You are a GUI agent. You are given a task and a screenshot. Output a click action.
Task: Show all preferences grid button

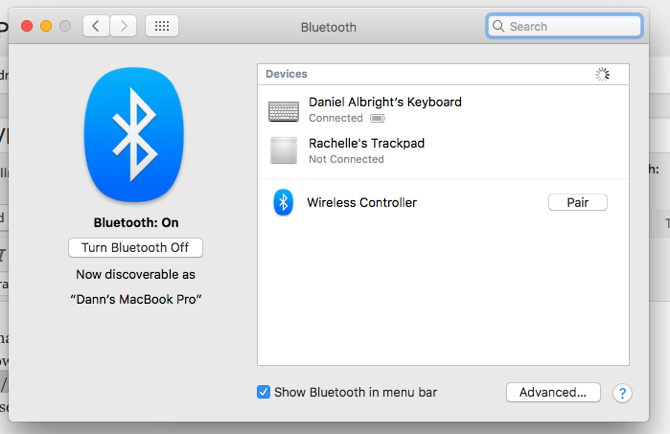162,27
